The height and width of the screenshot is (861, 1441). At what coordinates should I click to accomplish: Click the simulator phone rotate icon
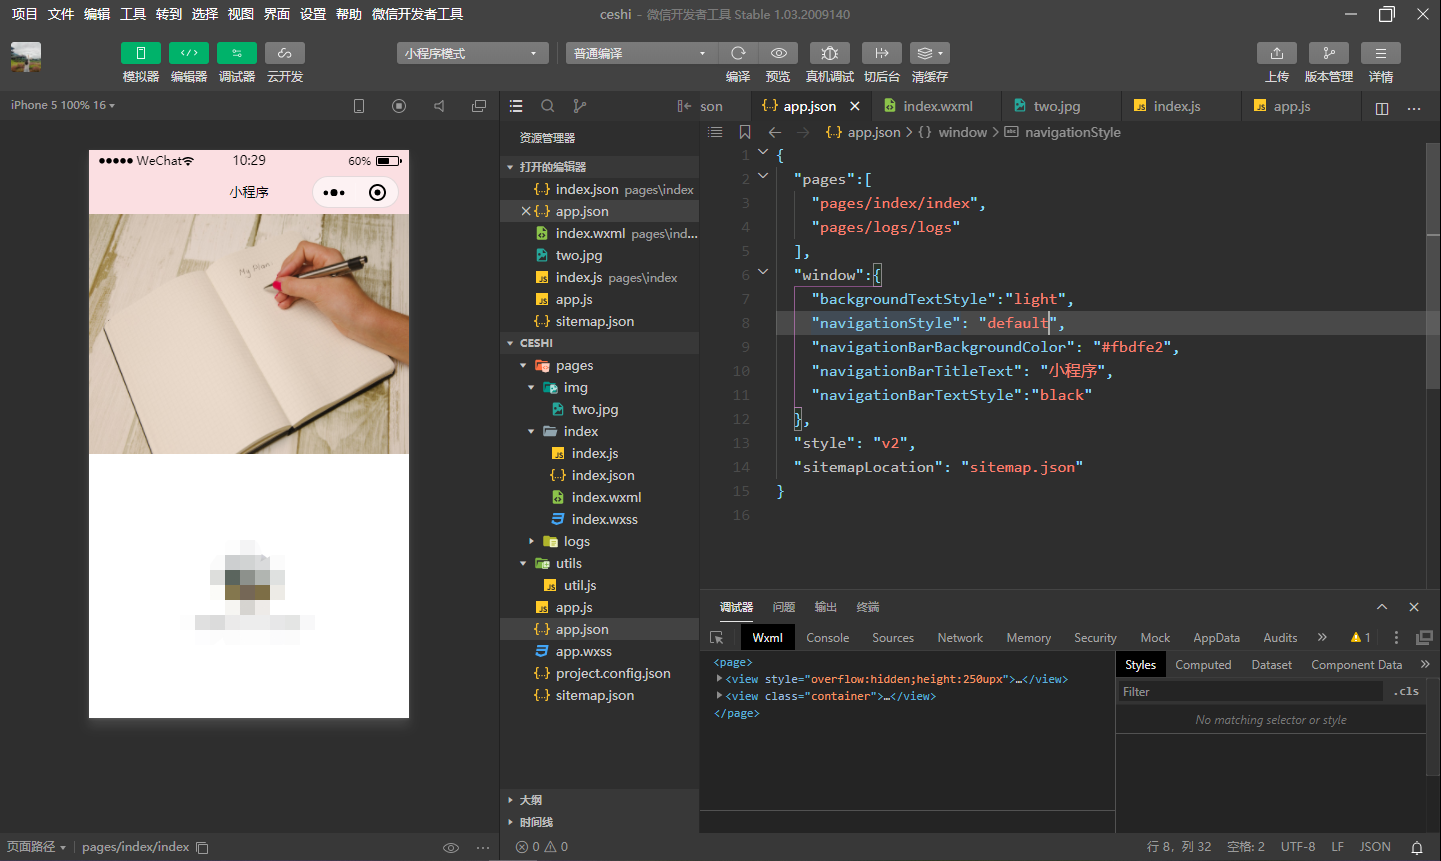click(359, 106)
